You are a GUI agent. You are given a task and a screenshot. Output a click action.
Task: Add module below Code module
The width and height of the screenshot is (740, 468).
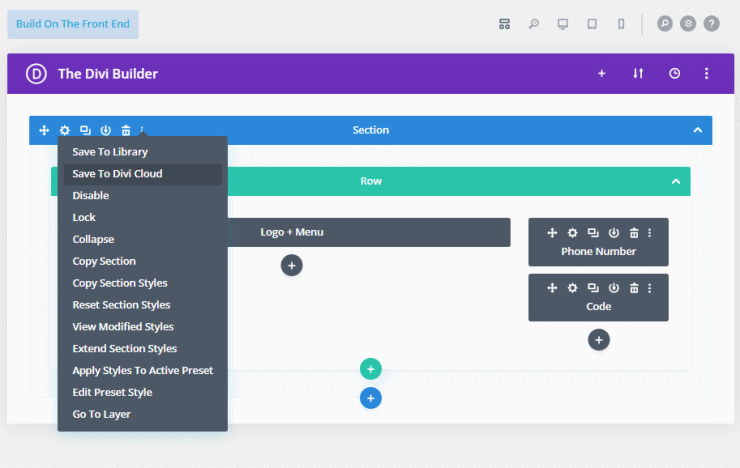[x=598, y=340]
